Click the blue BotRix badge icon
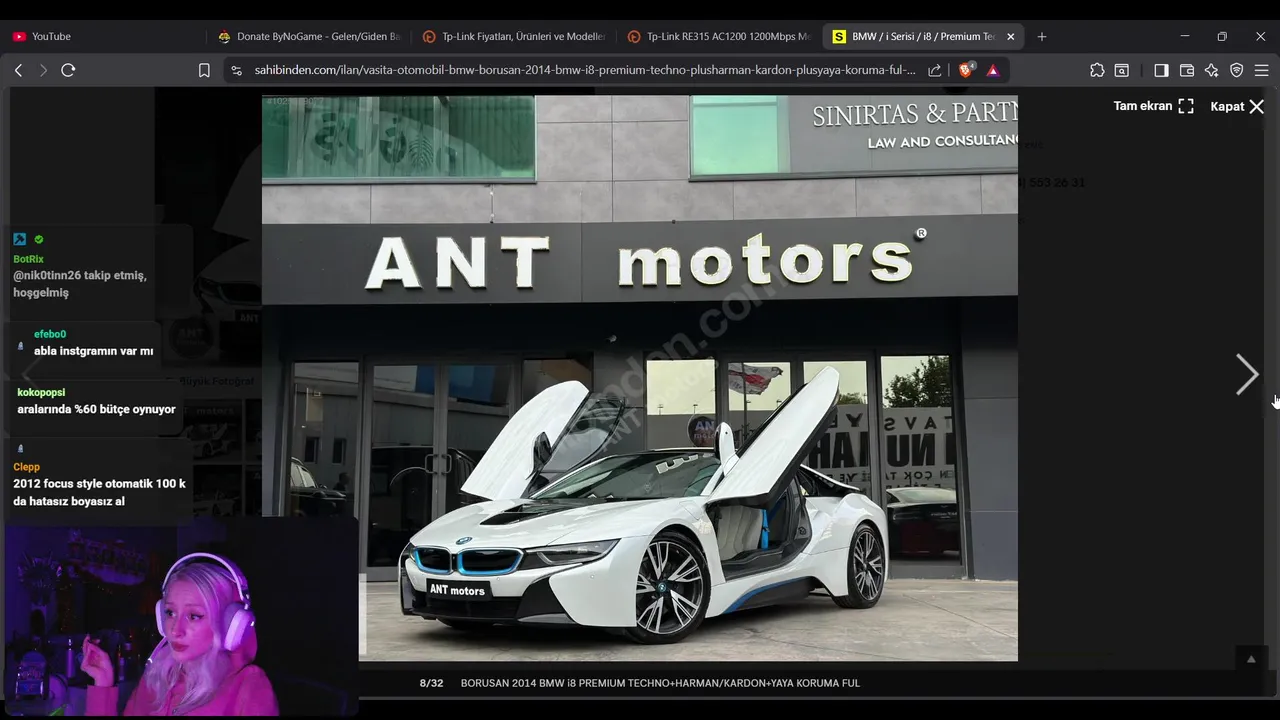The width and height of the screenshot is (1280, 720). point(19,239)
